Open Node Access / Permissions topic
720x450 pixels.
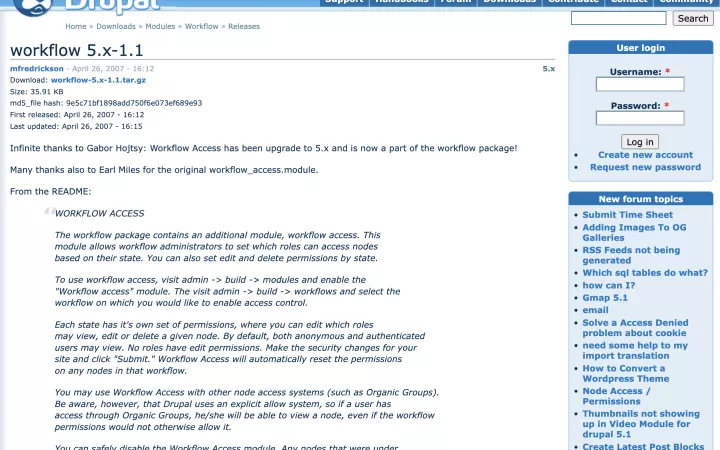click(616, 396)
